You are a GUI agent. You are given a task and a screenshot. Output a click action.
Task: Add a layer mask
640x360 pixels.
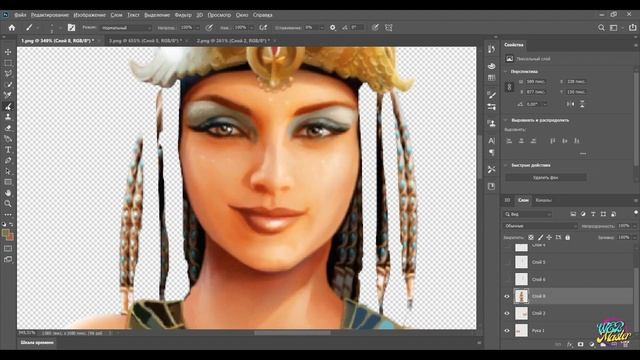580,344
